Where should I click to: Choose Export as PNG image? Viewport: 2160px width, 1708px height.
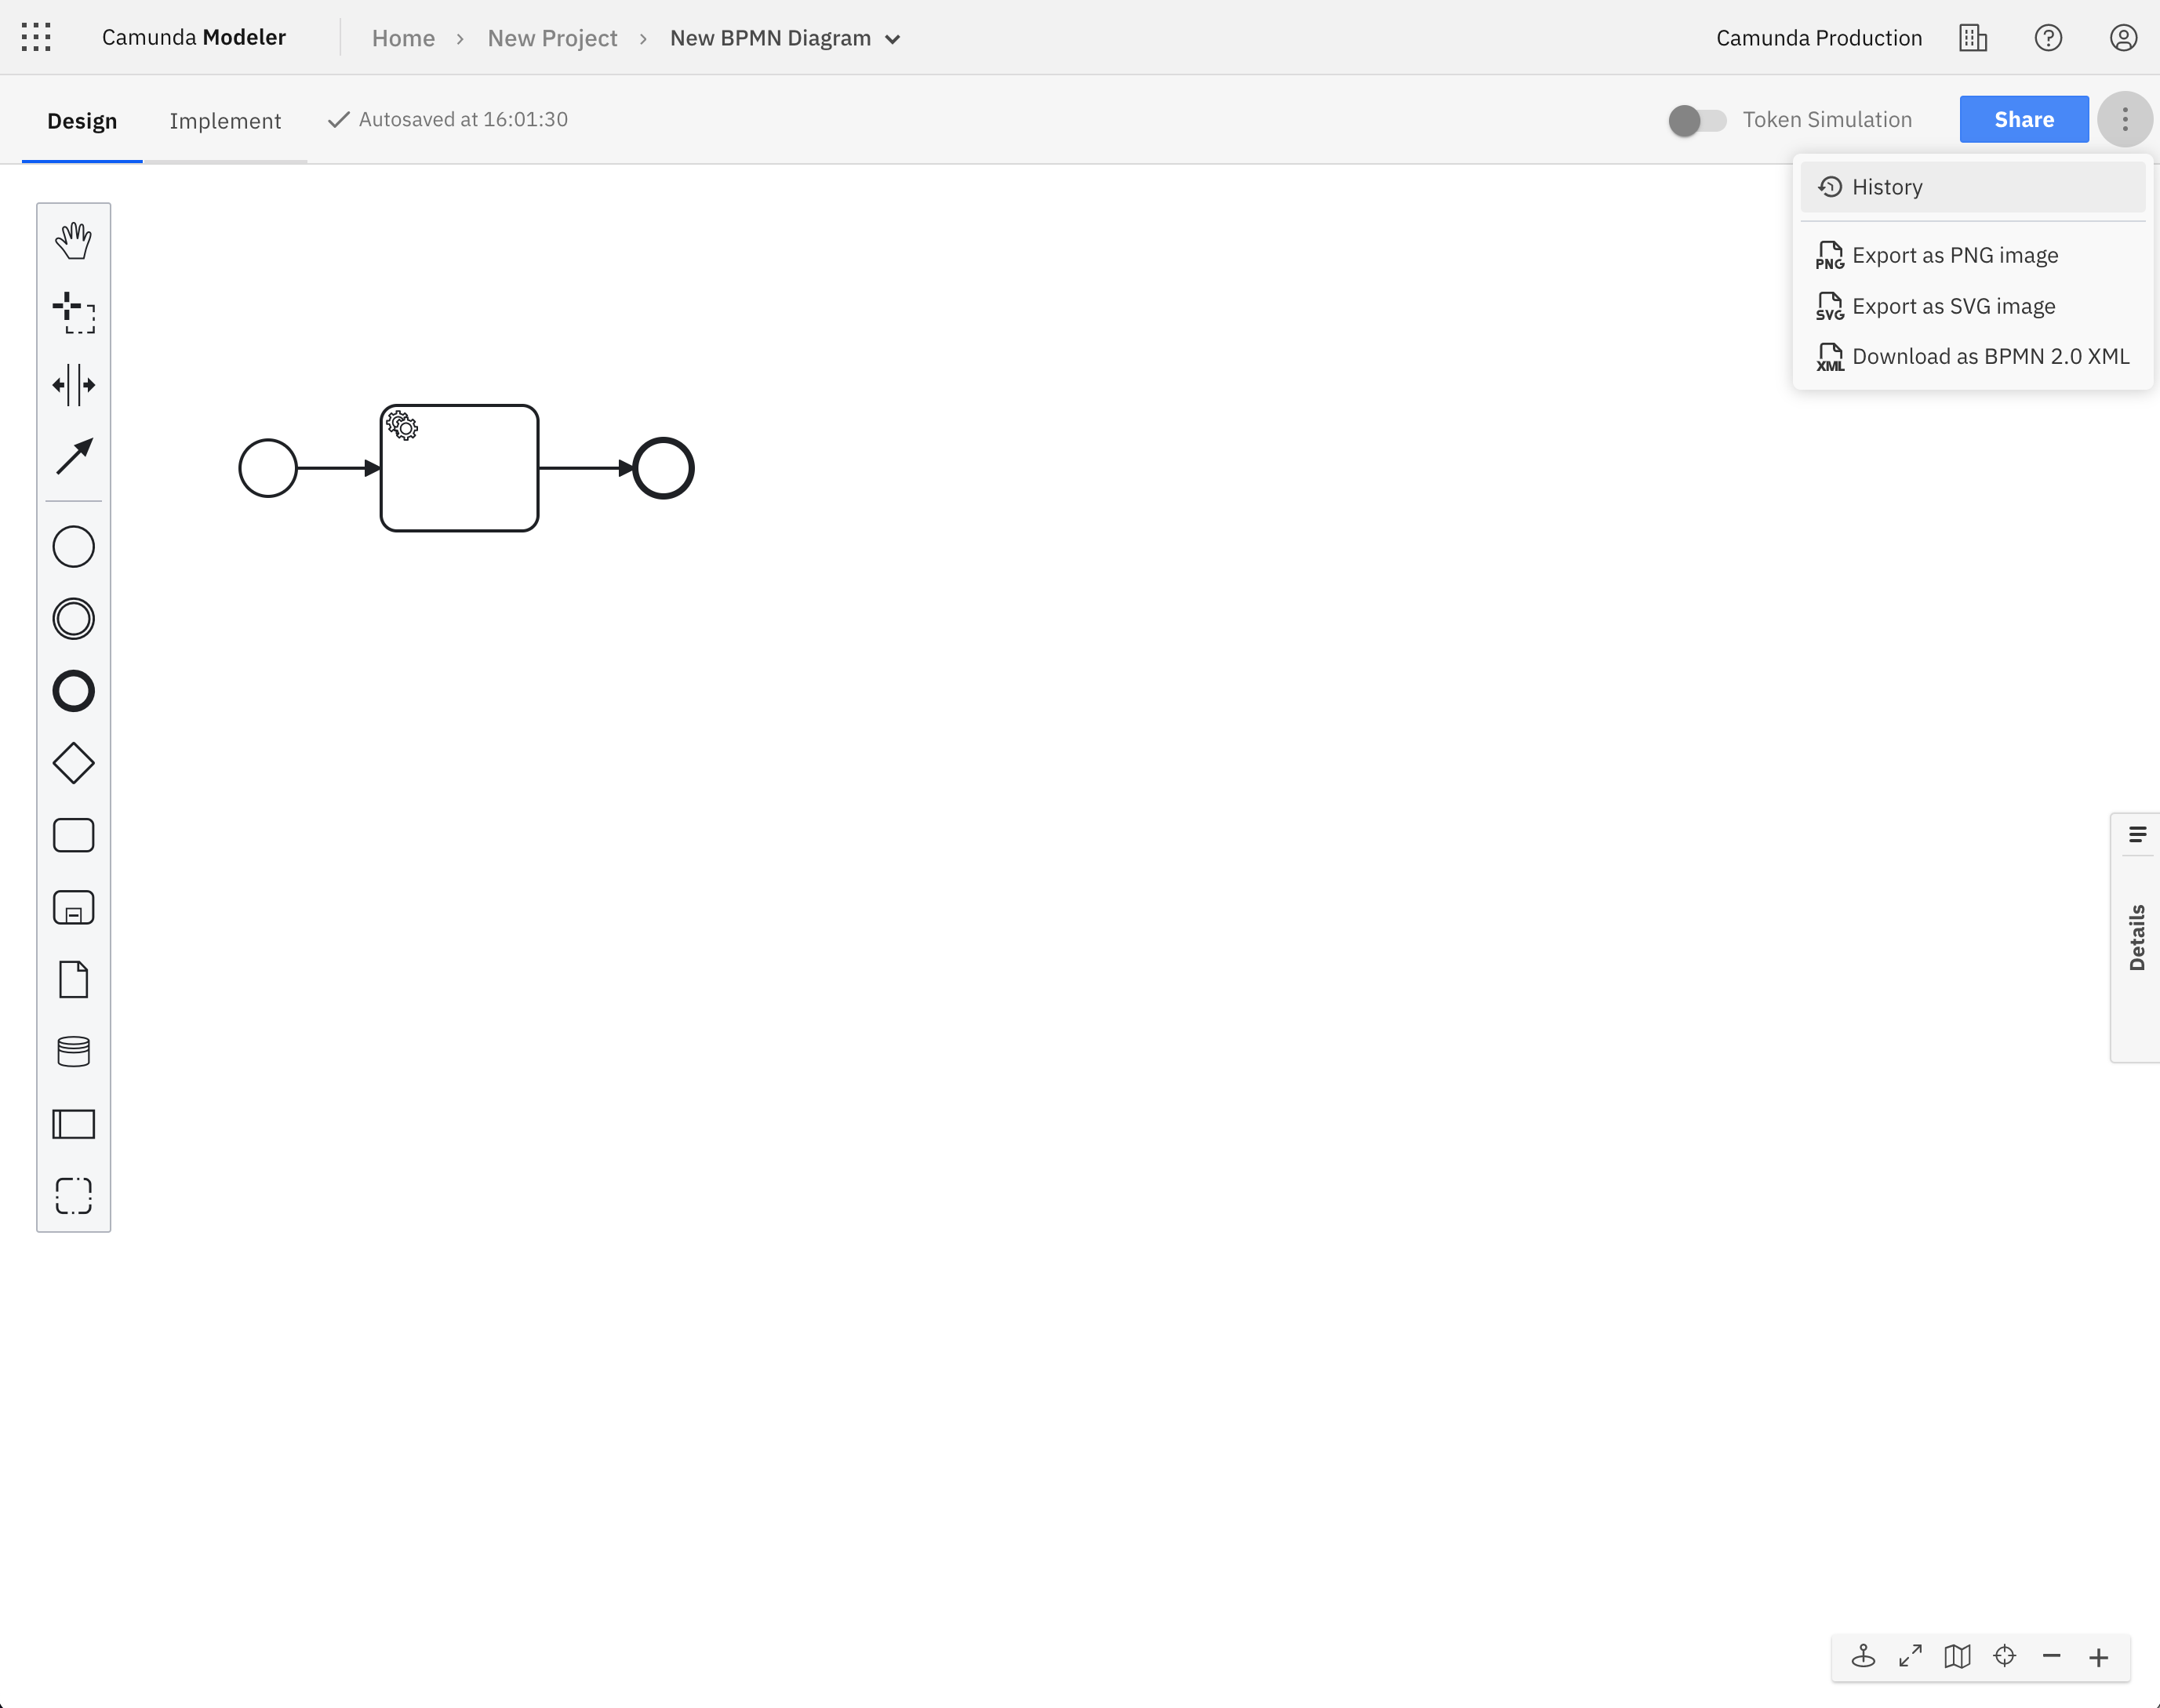tap(1954, 255)
